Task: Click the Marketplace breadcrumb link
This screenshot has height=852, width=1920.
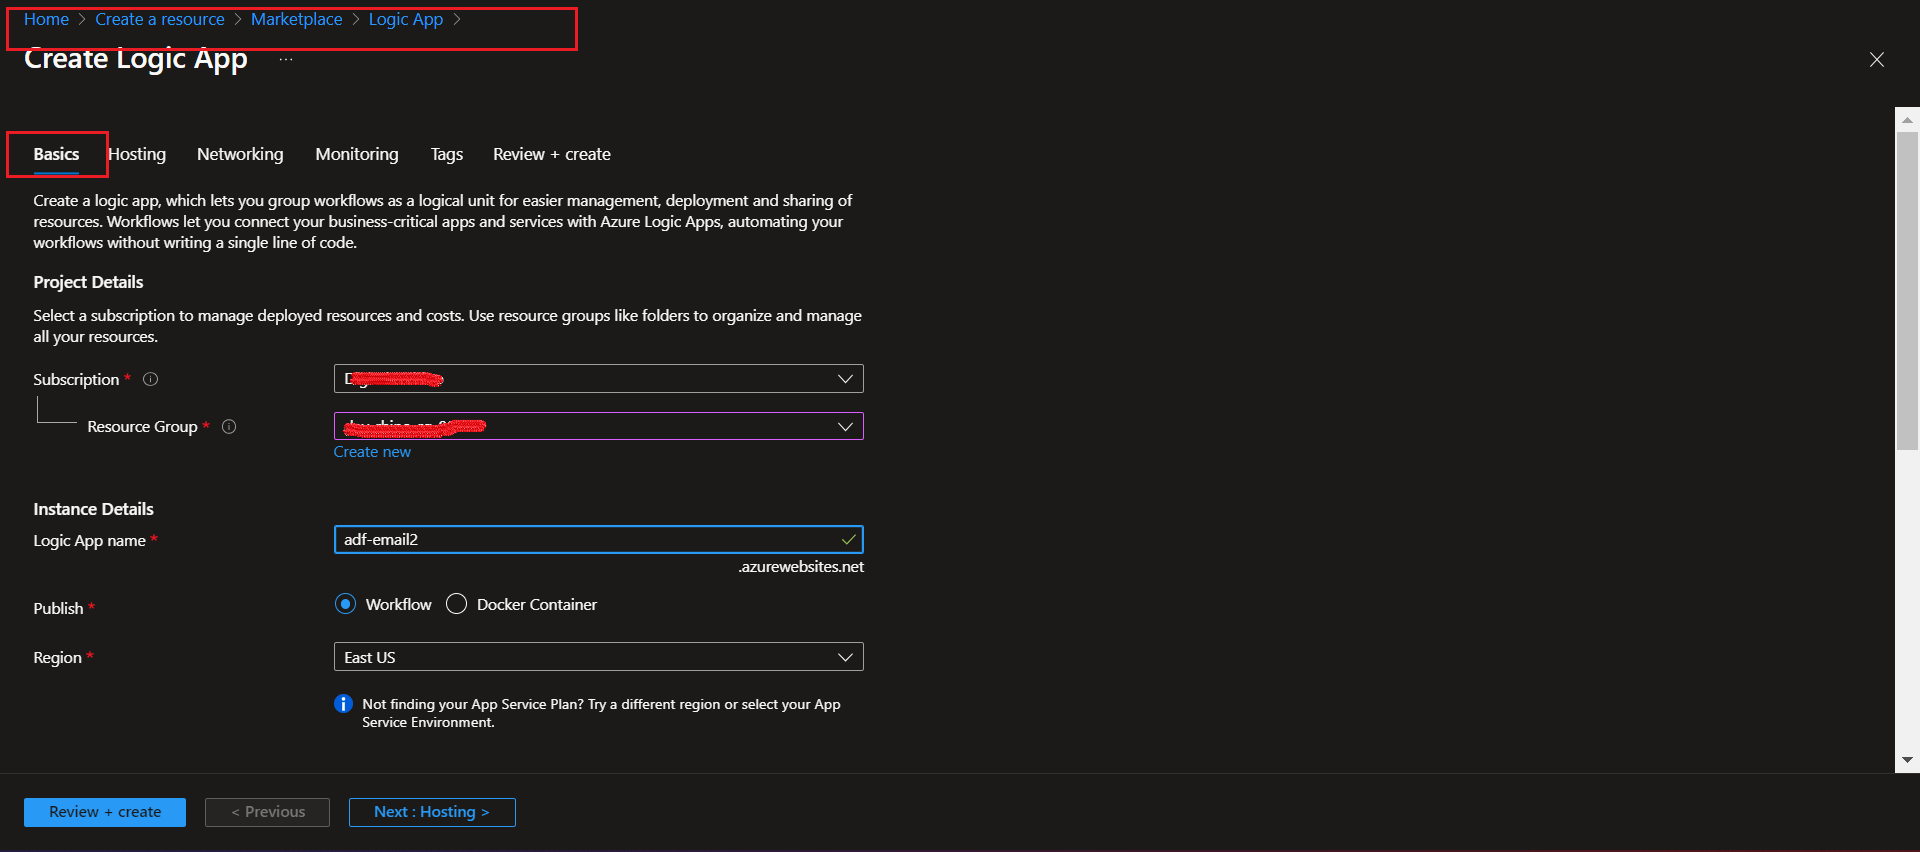Action: [x=296, y=20]
